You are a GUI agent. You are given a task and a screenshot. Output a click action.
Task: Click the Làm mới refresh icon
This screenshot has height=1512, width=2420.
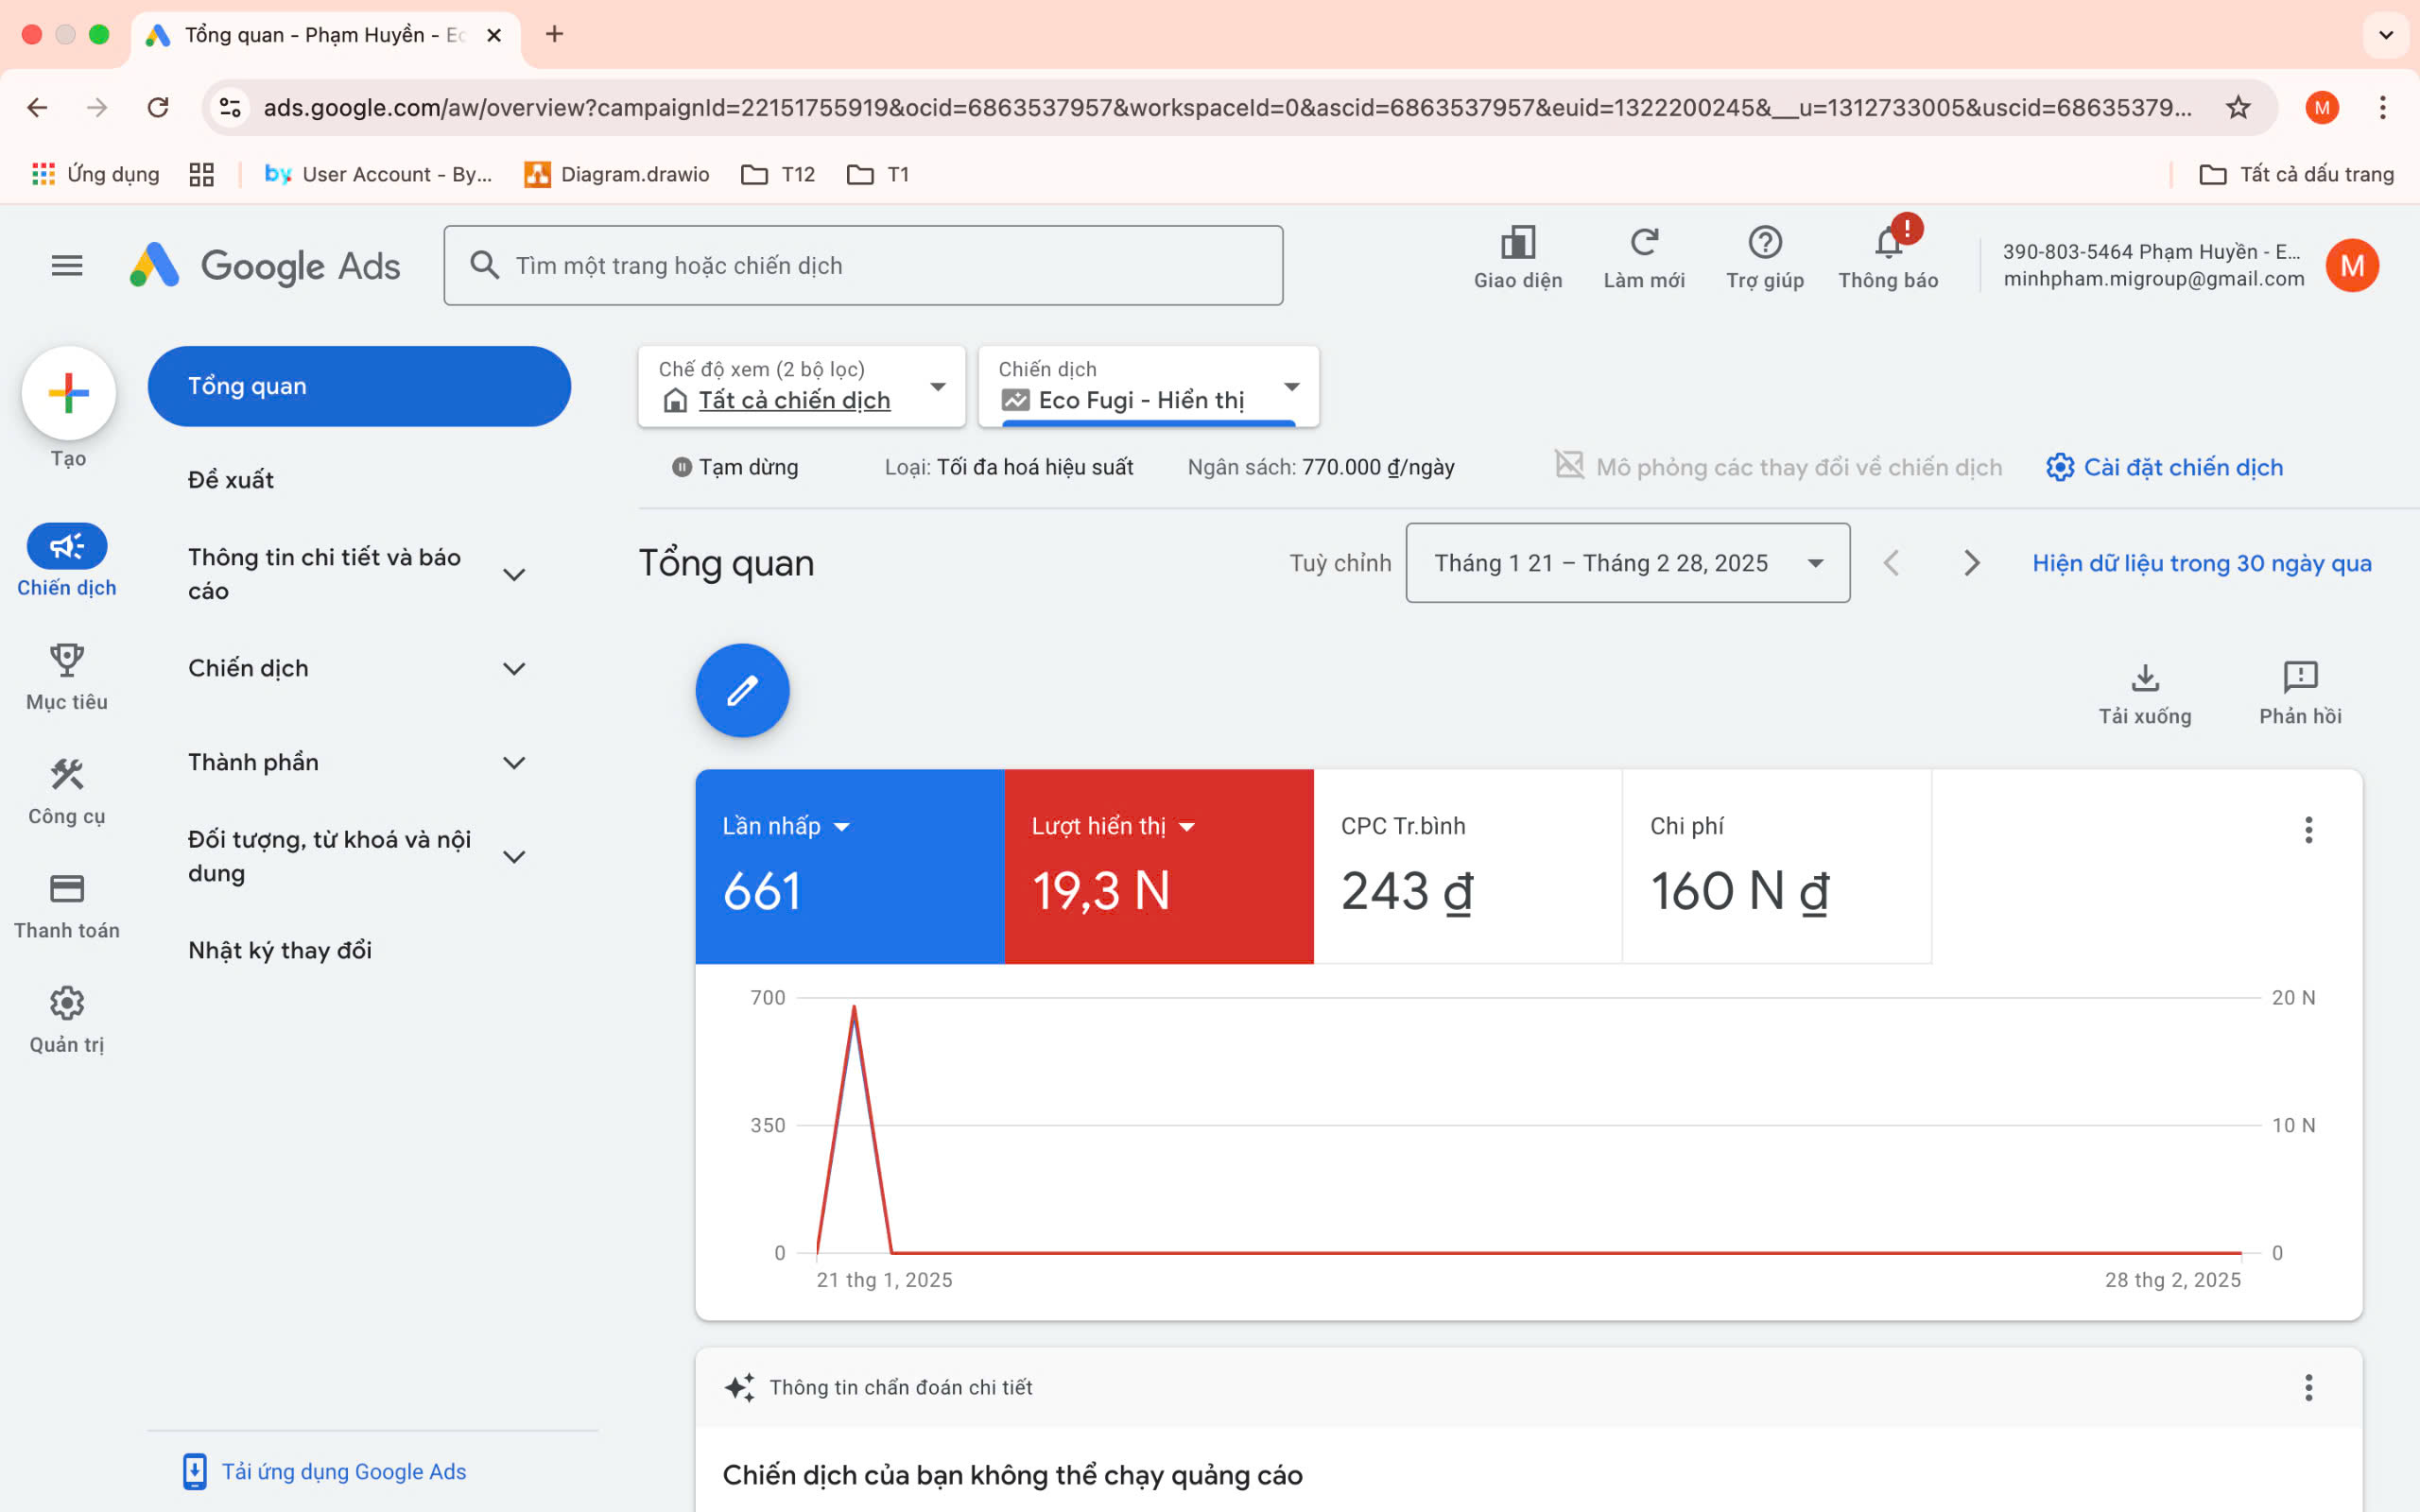pyautogui.click(x=1643, y=244)
